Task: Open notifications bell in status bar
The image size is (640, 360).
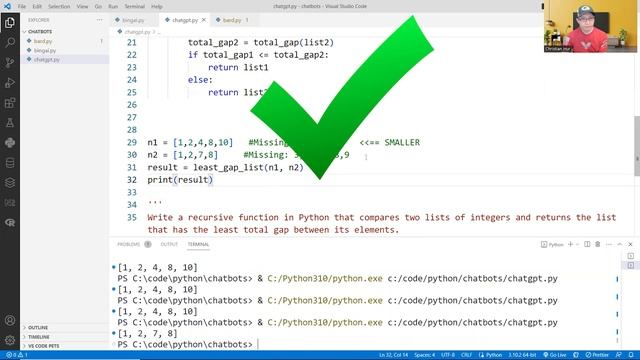Action: tap(631, 355)
